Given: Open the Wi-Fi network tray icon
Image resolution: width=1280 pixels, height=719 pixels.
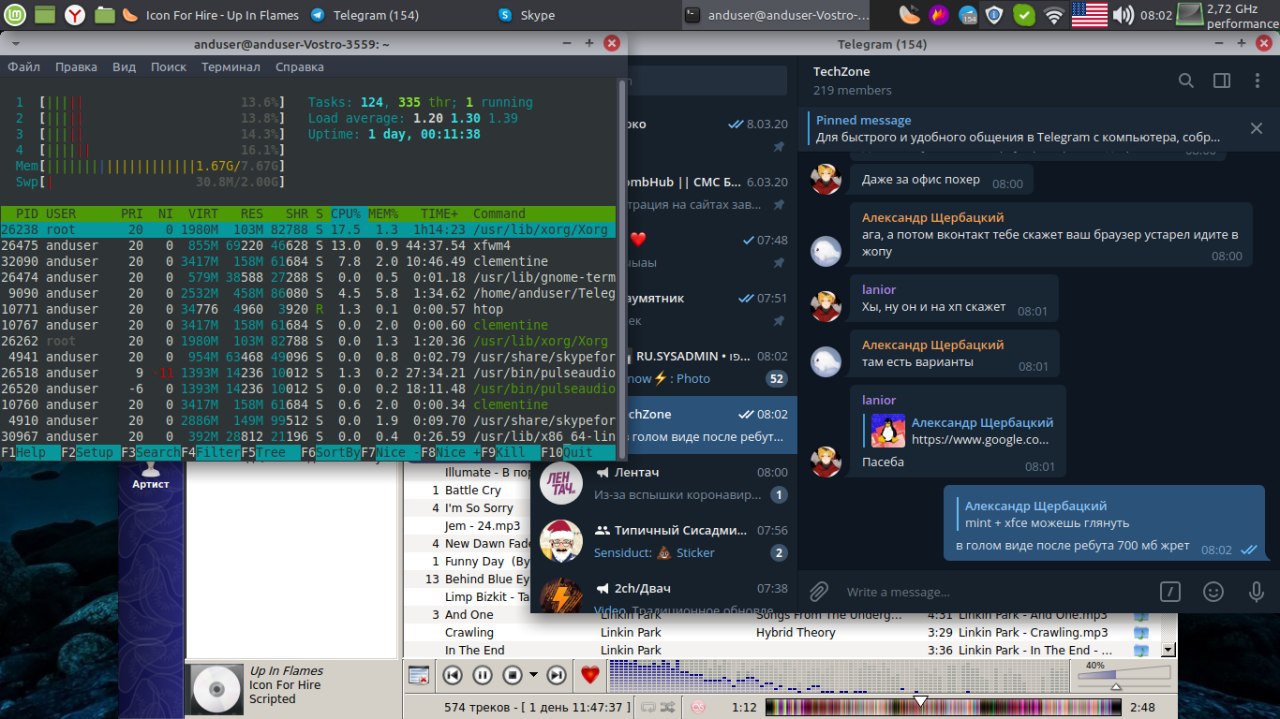Looking at the screenshot, I should tap(1054, 14).
